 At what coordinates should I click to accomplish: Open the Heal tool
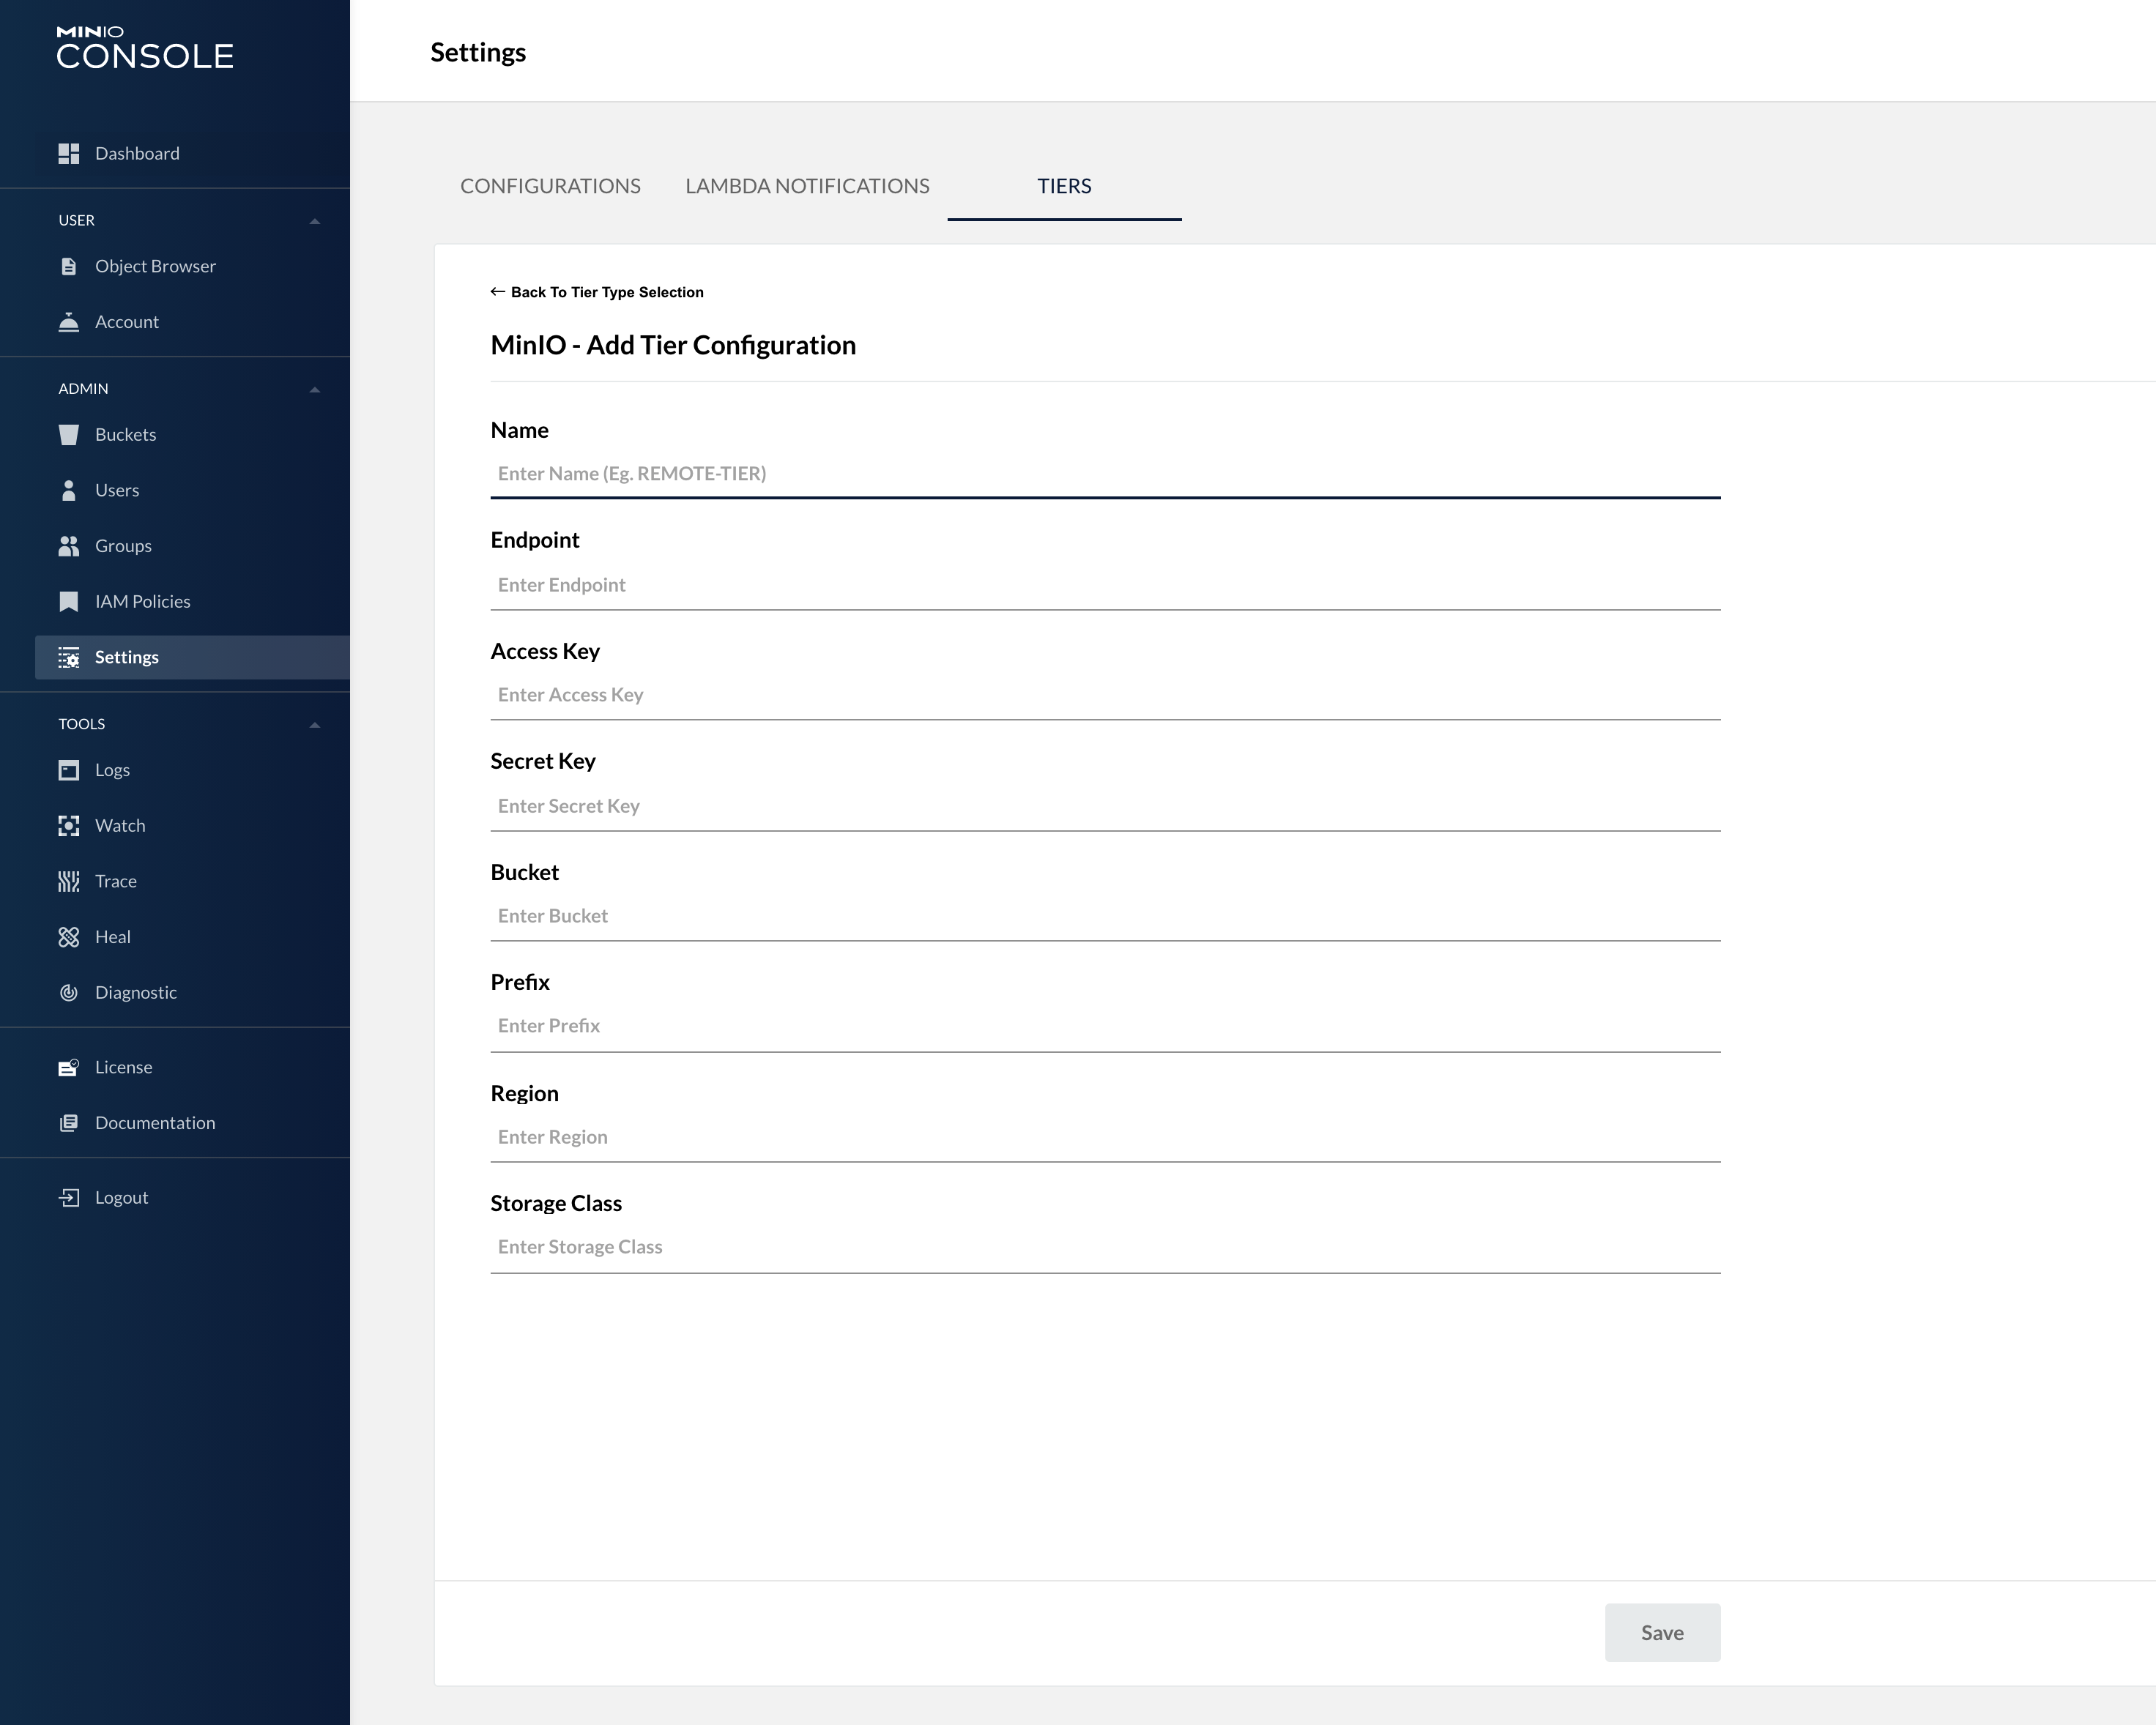(192, 937)
